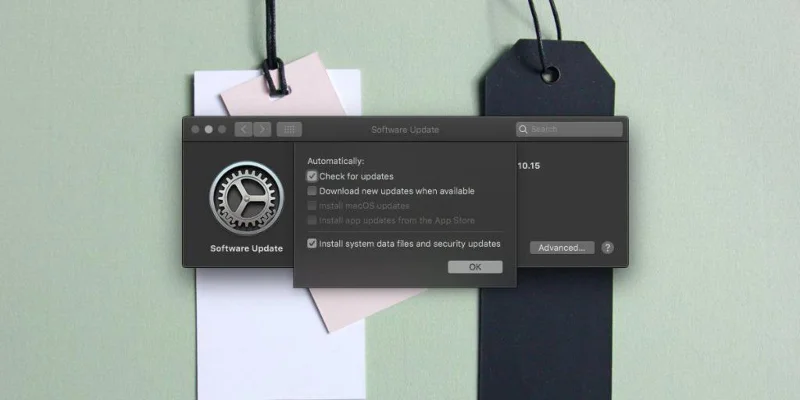The width and height of the screenshot is (800, 400).
Task: Click the Software Update window title
Action: [405, 130]
